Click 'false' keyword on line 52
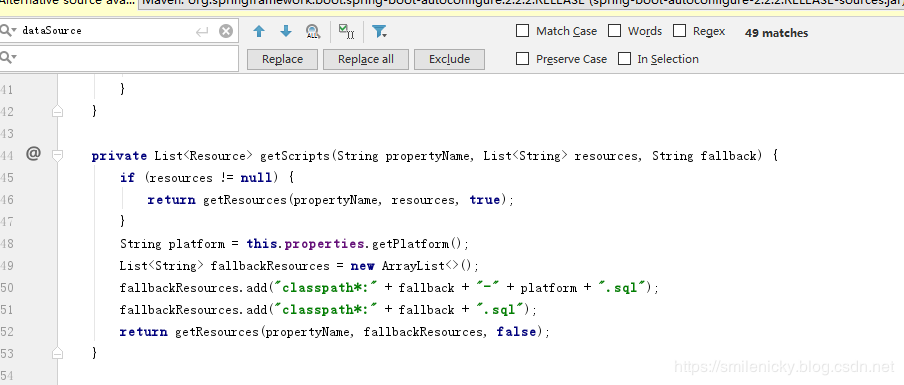The image size is (904, 385). 516,332
